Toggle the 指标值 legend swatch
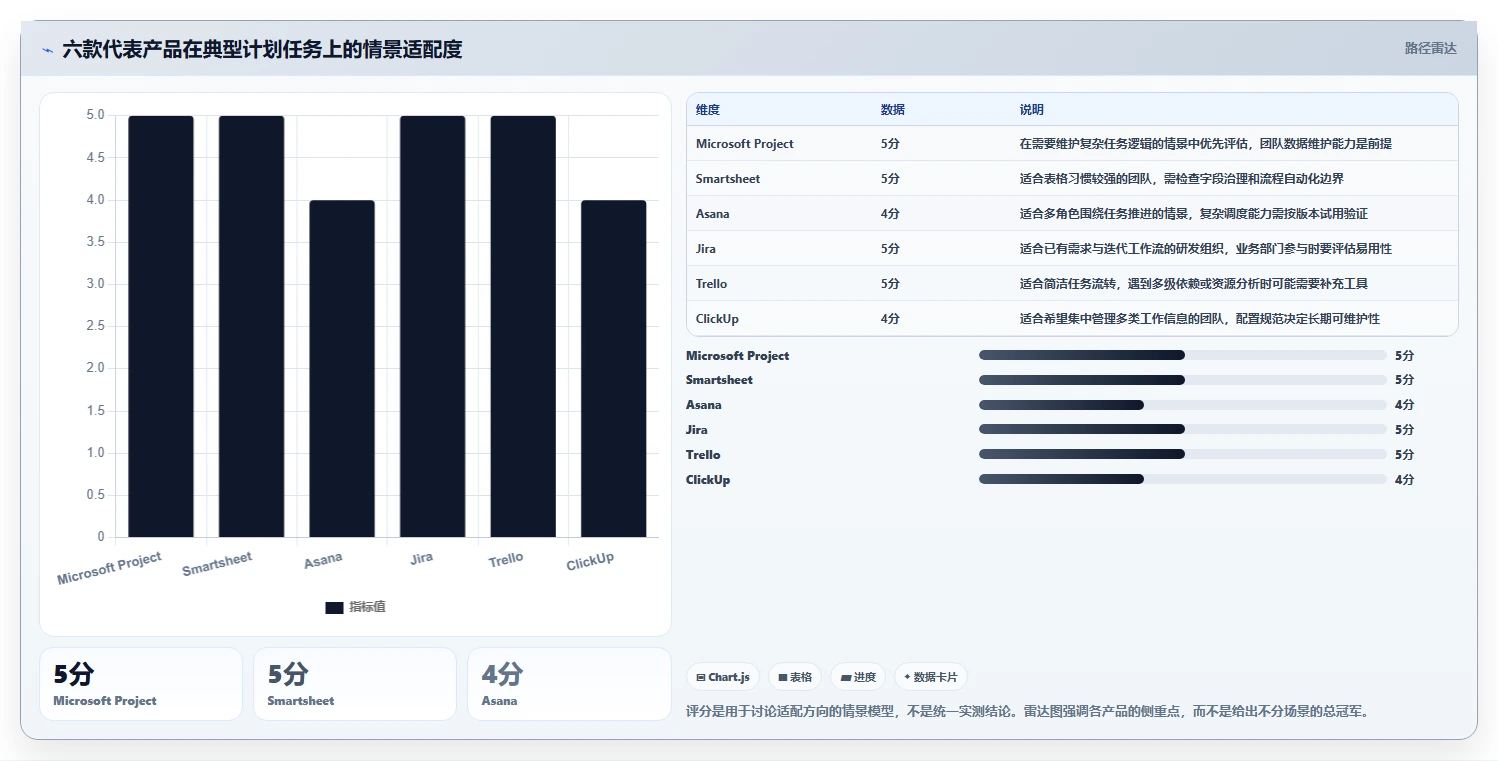This screenshot has width=1498, height=761. pos(334,608)
